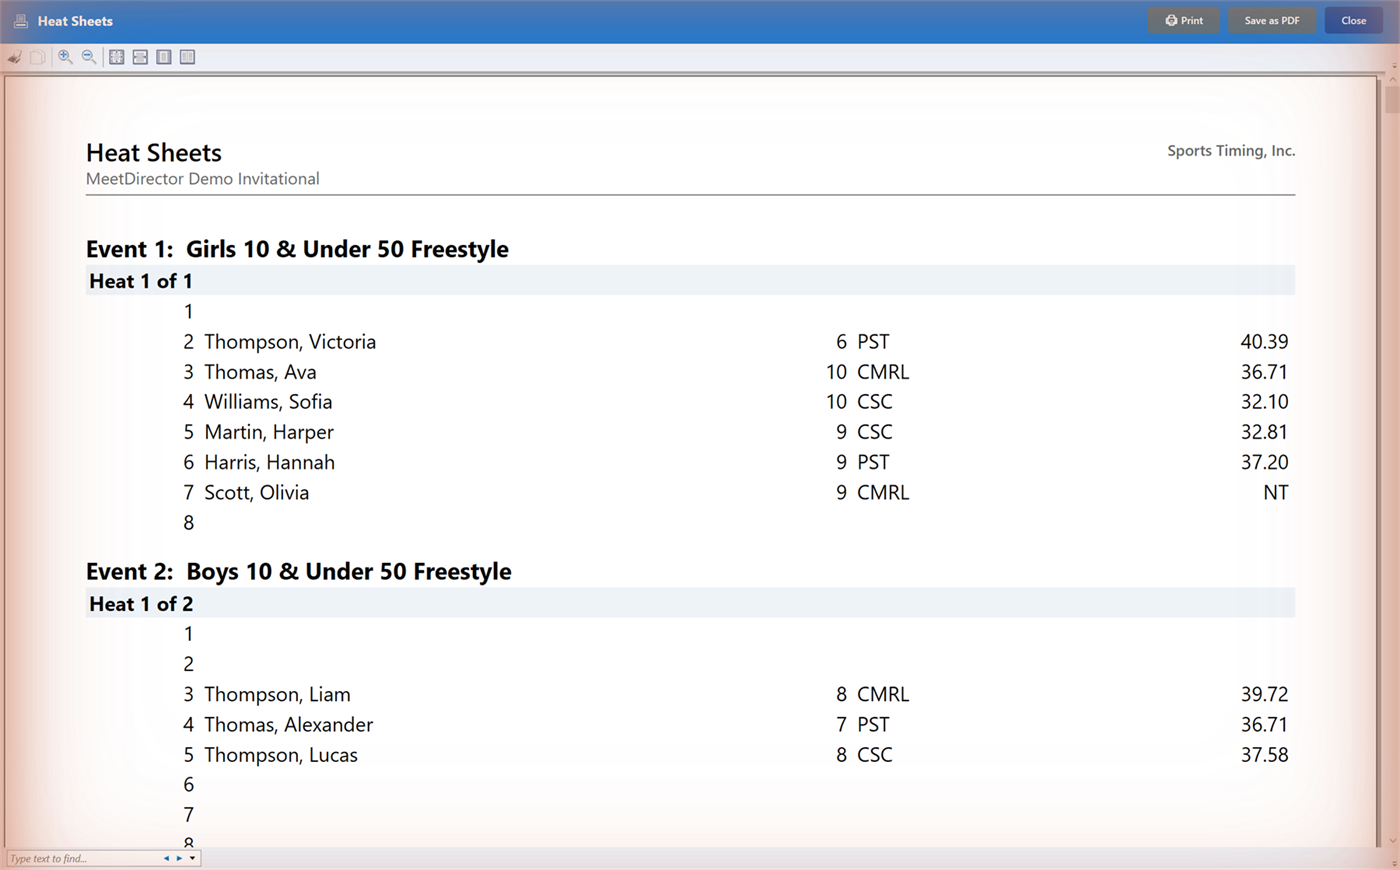Find next match with right arrow

pyautogui.click(x=179, y=858)
